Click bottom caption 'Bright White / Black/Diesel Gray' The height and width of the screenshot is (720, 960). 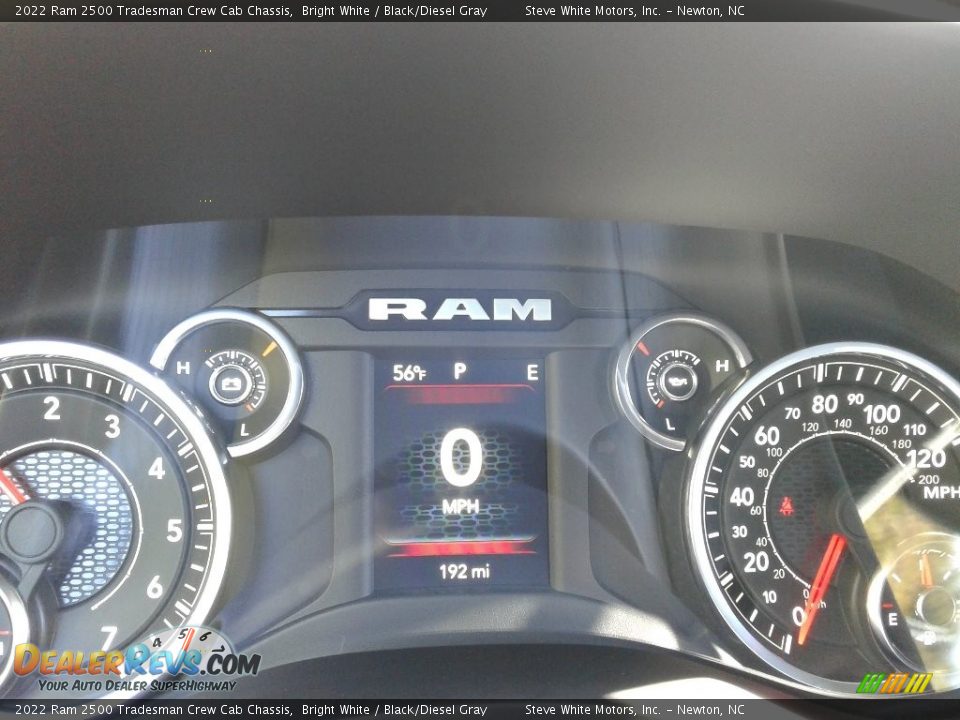[x=394, y=710]
